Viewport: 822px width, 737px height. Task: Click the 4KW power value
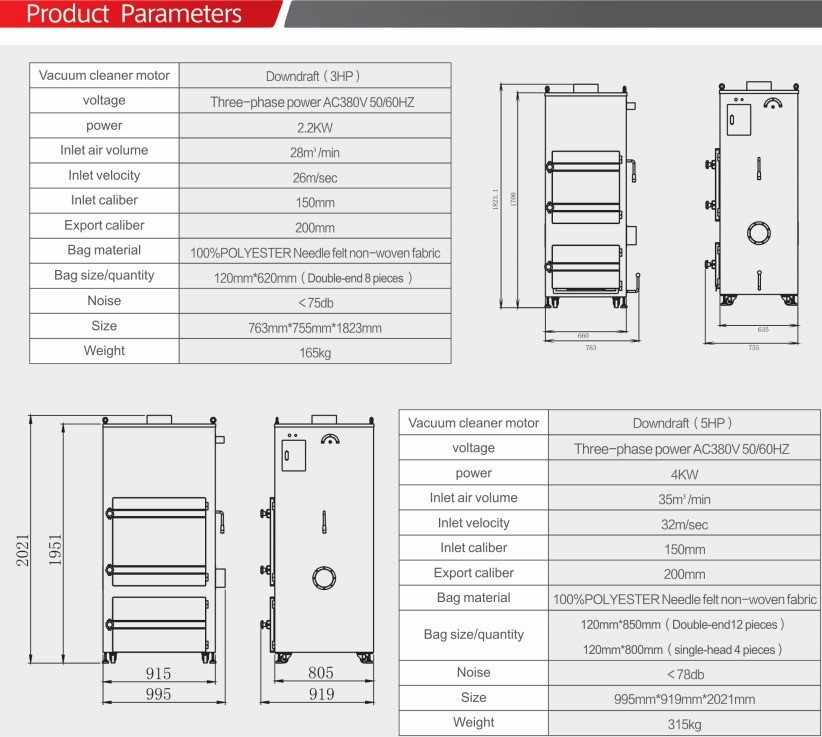coord(684,474)
